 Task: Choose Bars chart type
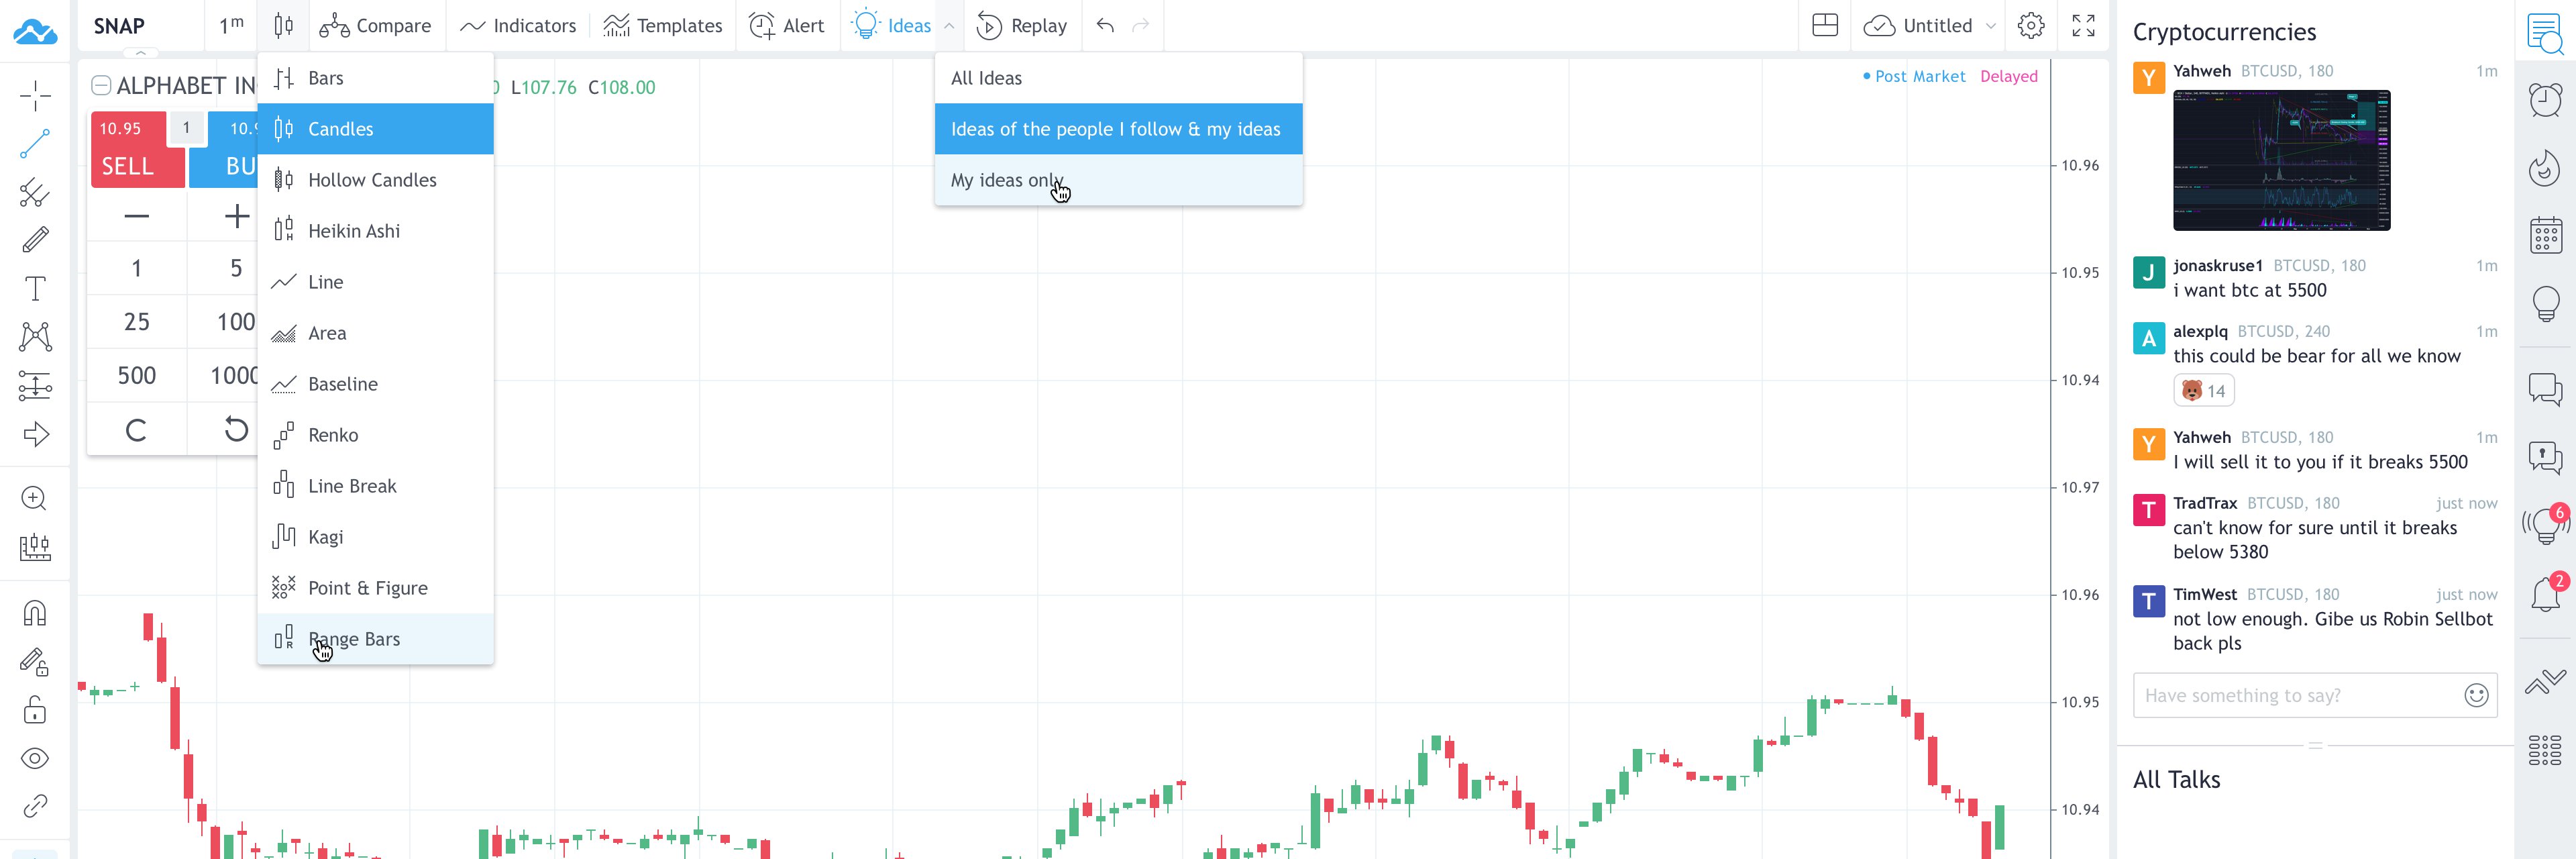[375, 78]
